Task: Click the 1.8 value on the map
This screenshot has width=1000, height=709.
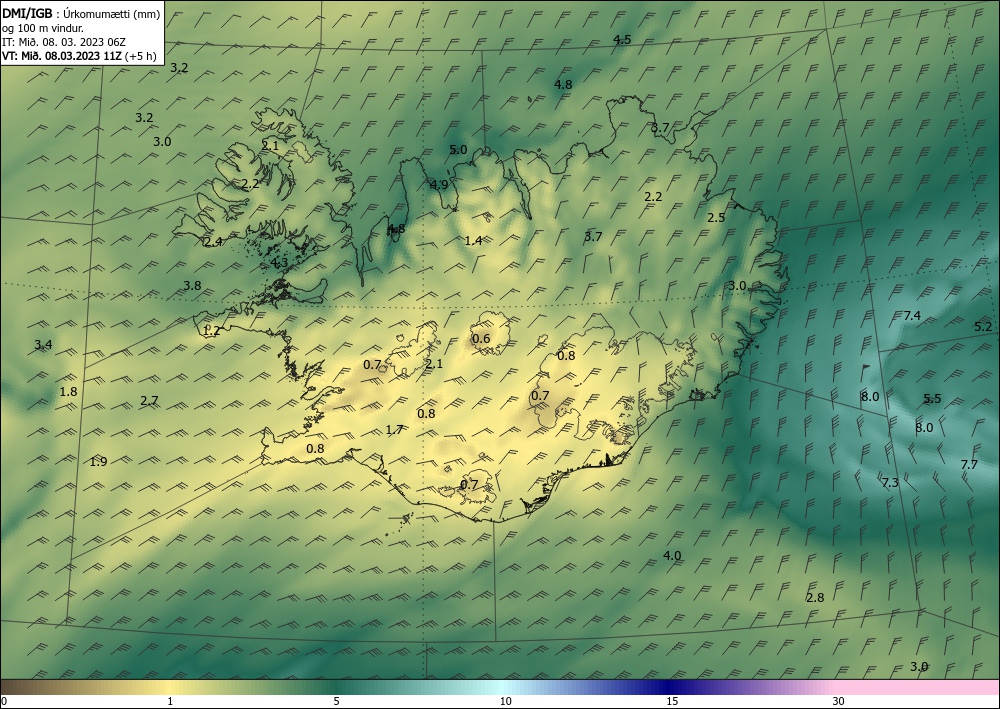Action: 68,391
